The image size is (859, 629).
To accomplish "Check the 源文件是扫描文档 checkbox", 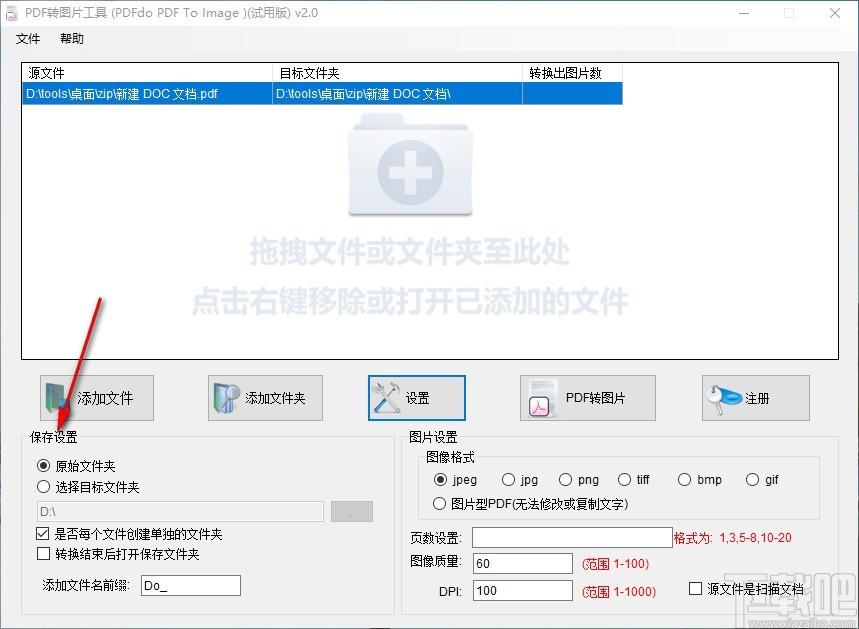I will click(x=695, y=589).
